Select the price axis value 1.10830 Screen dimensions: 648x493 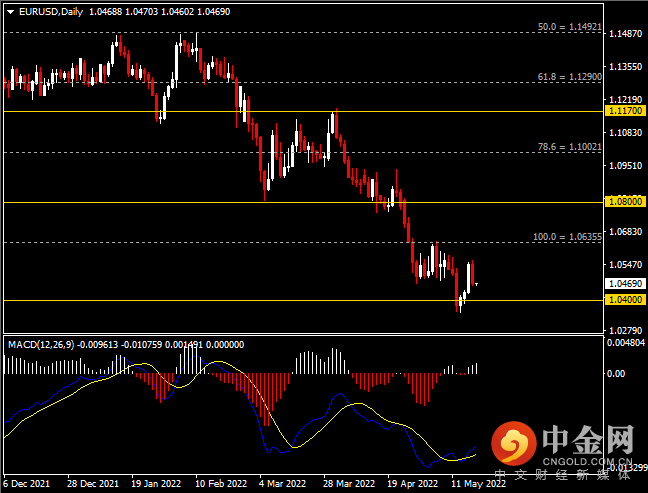pos(626,133)
